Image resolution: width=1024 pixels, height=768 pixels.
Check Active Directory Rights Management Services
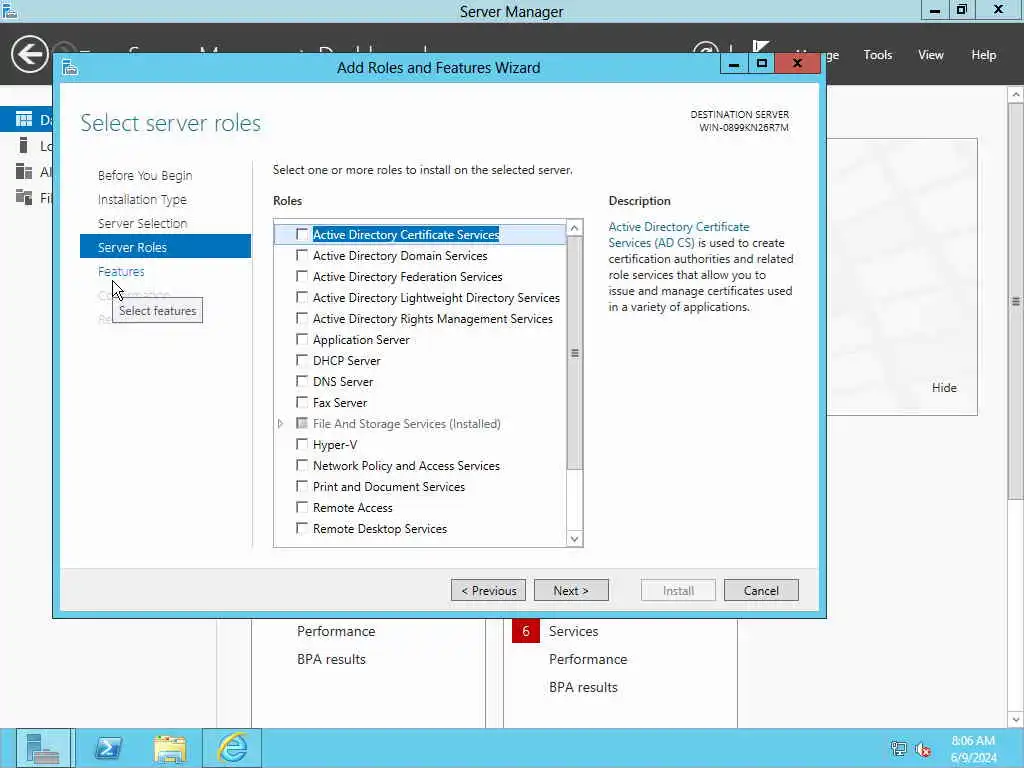click(302, 318)
